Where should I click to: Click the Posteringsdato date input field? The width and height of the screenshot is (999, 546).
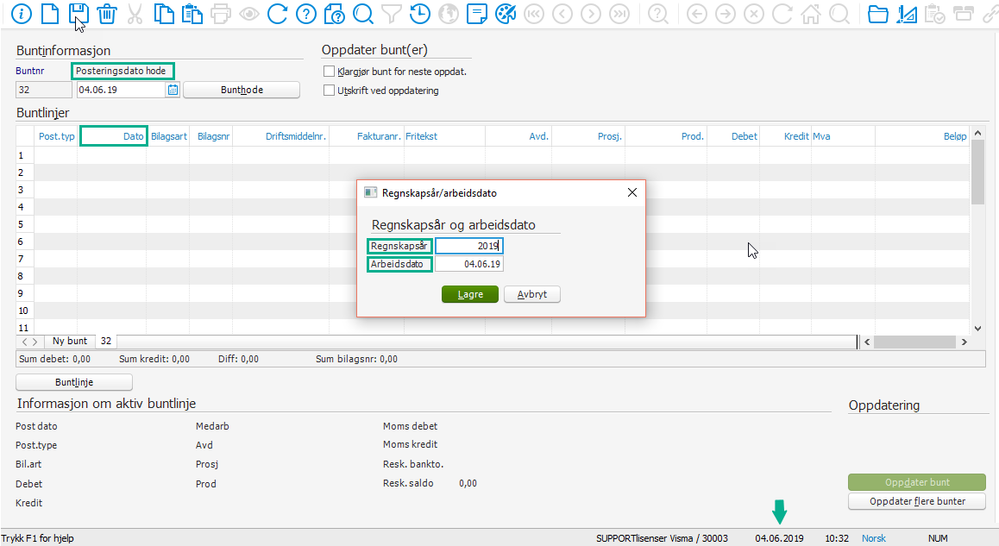(121, 90)
